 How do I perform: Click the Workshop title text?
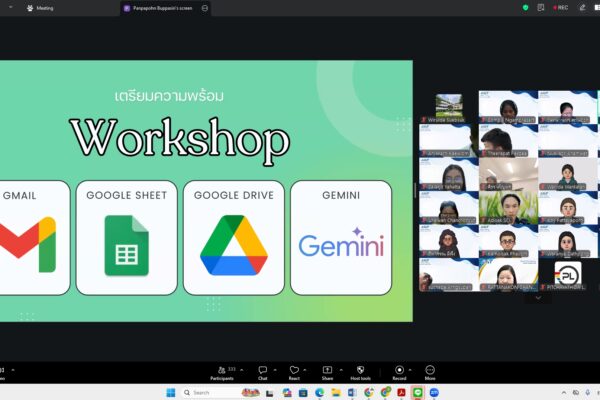[x=180, y=141]
